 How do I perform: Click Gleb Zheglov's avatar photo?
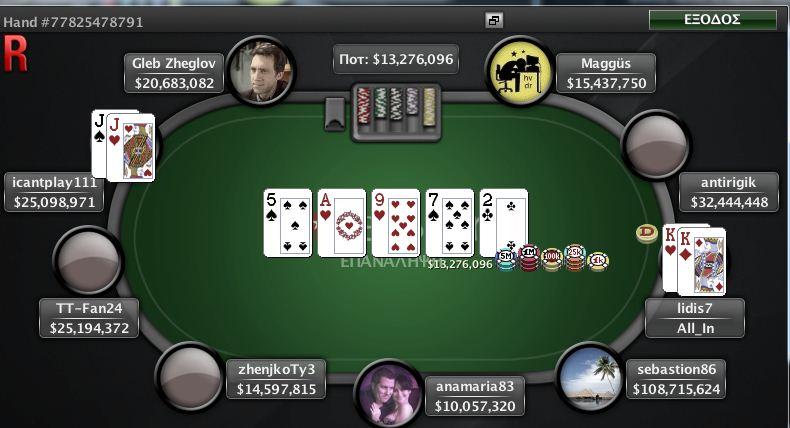(260, 71)
